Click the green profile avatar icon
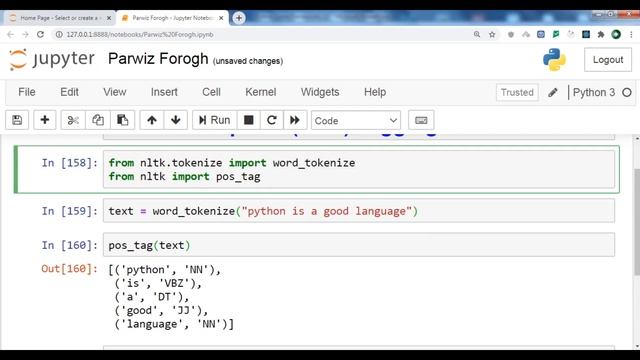640x360 pixels. click(616, 35)
